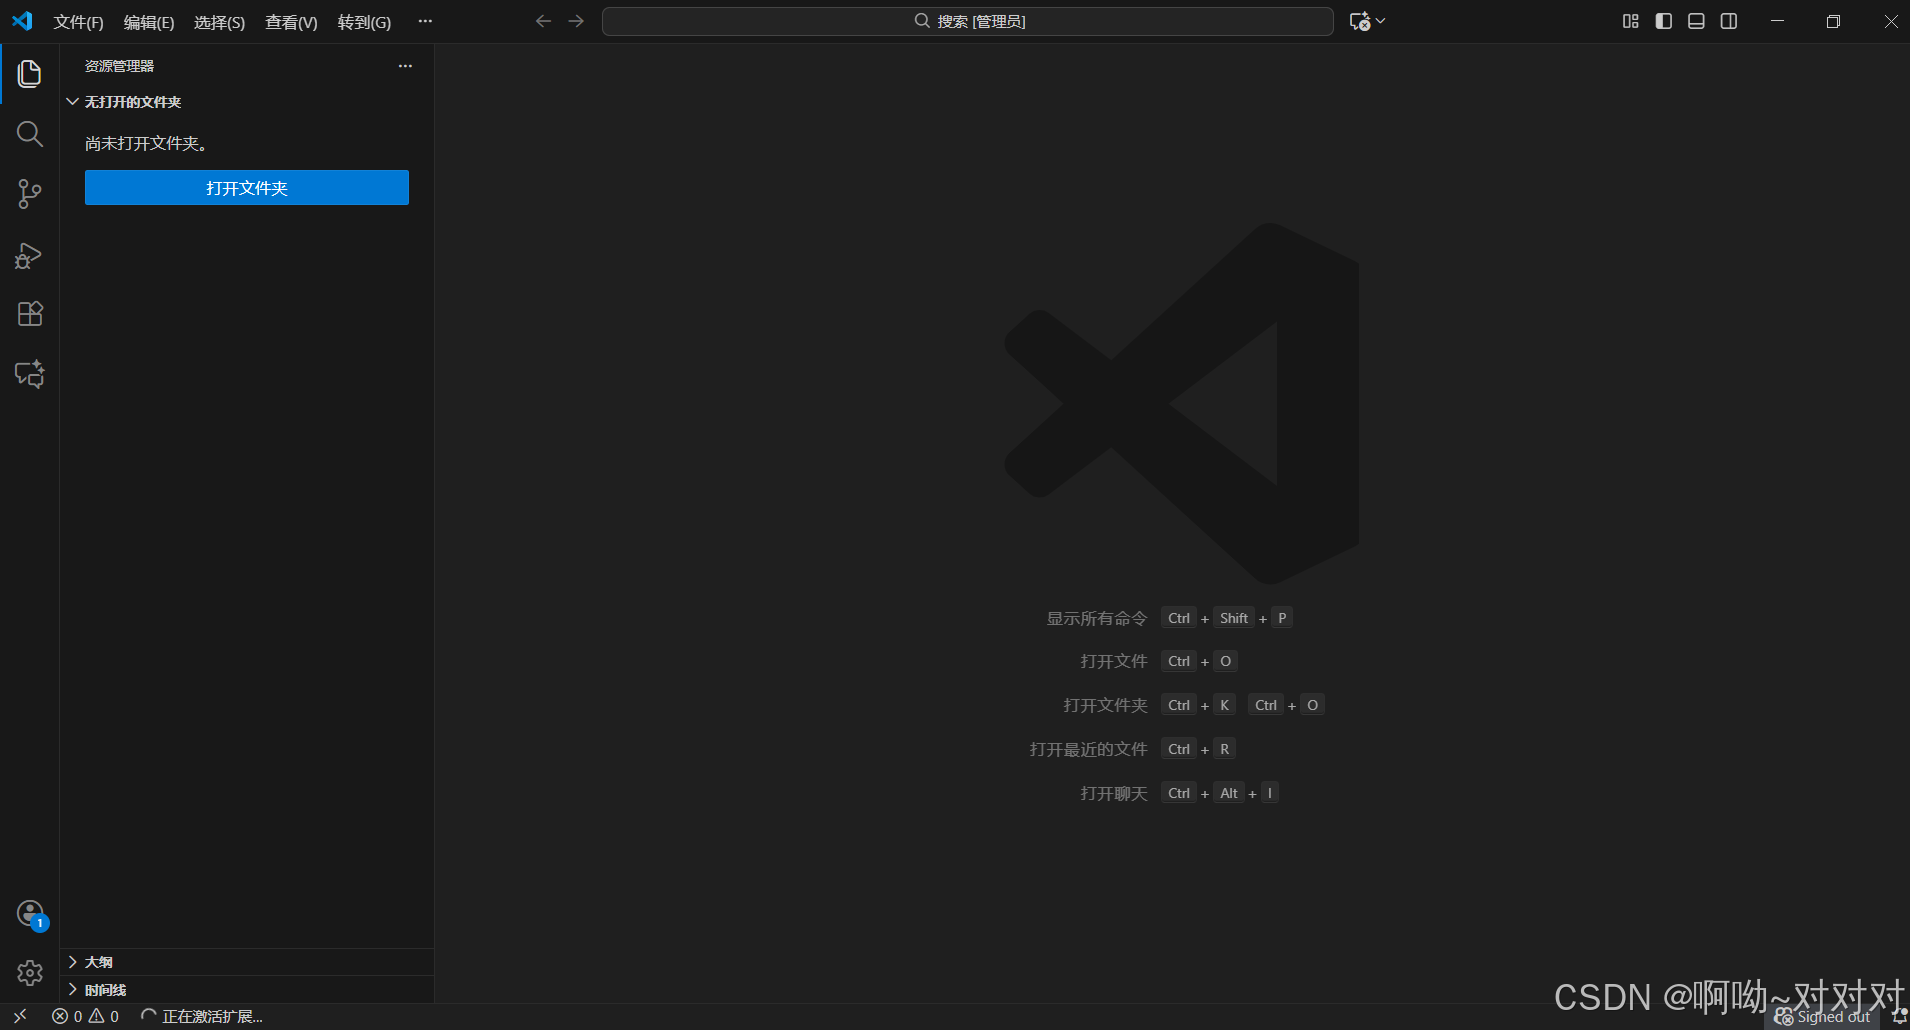Screen dimensions: 1910x1030
Task: Open a remote window from the status bar
Action: [x=20, y=1016]
